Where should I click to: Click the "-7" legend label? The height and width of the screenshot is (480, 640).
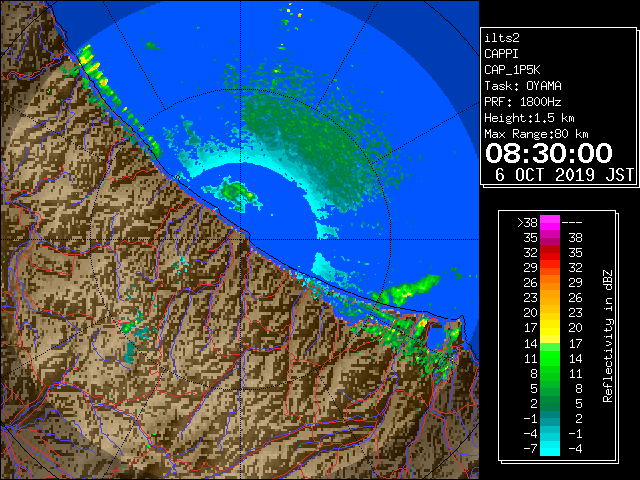pyautogui.click(x=530, y=449)
